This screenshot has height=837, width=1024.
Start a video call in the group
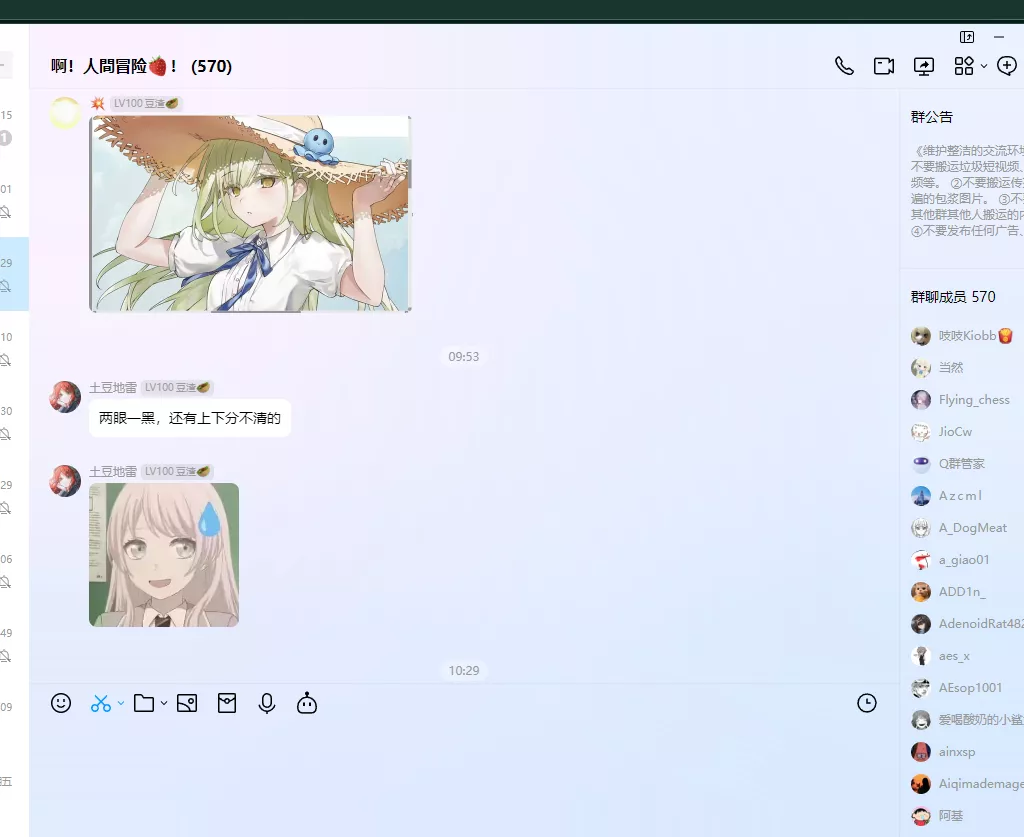(883, 66)
